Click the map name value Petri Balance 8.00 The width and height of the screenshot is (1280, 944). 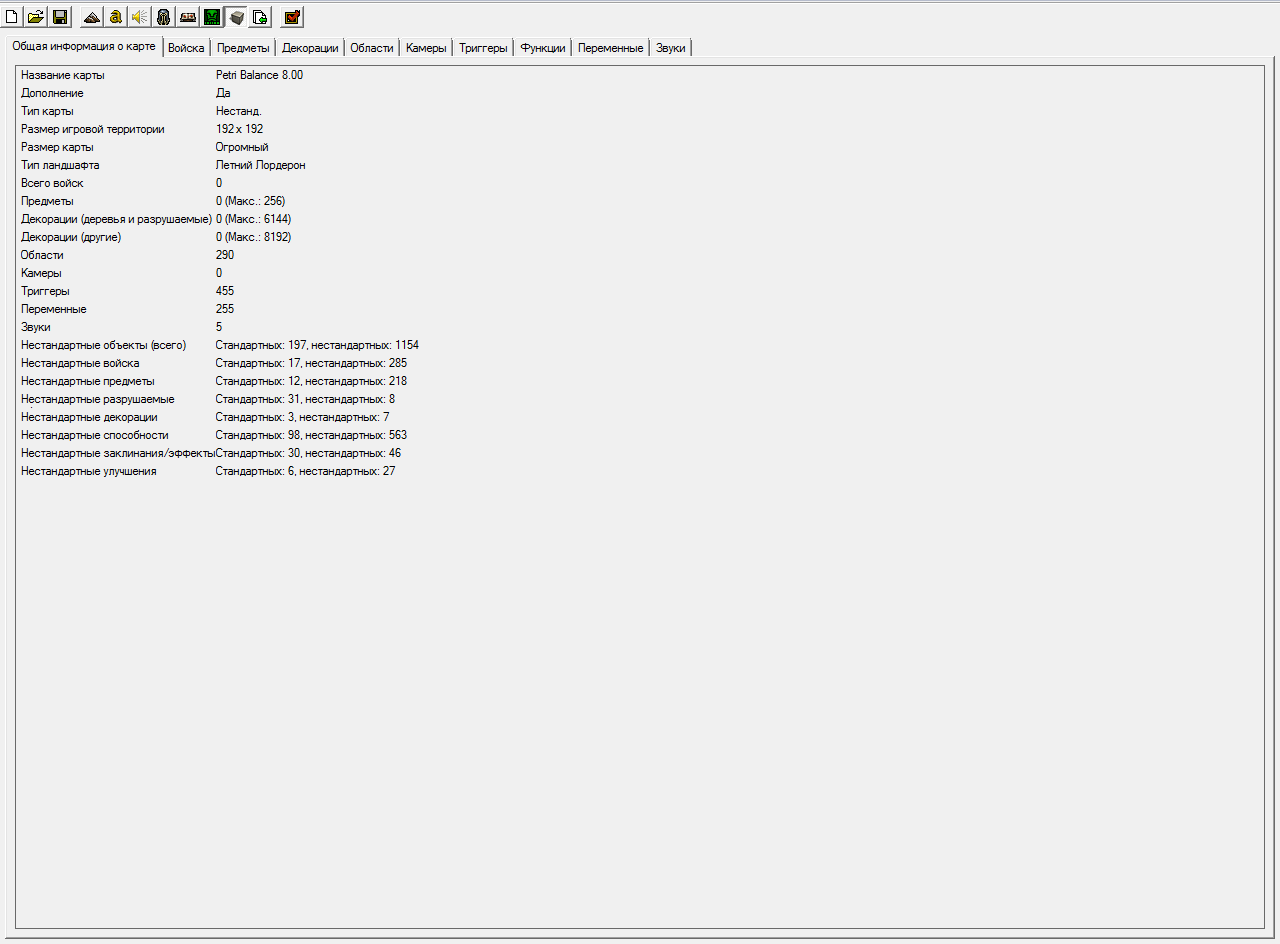coord(259,75)
